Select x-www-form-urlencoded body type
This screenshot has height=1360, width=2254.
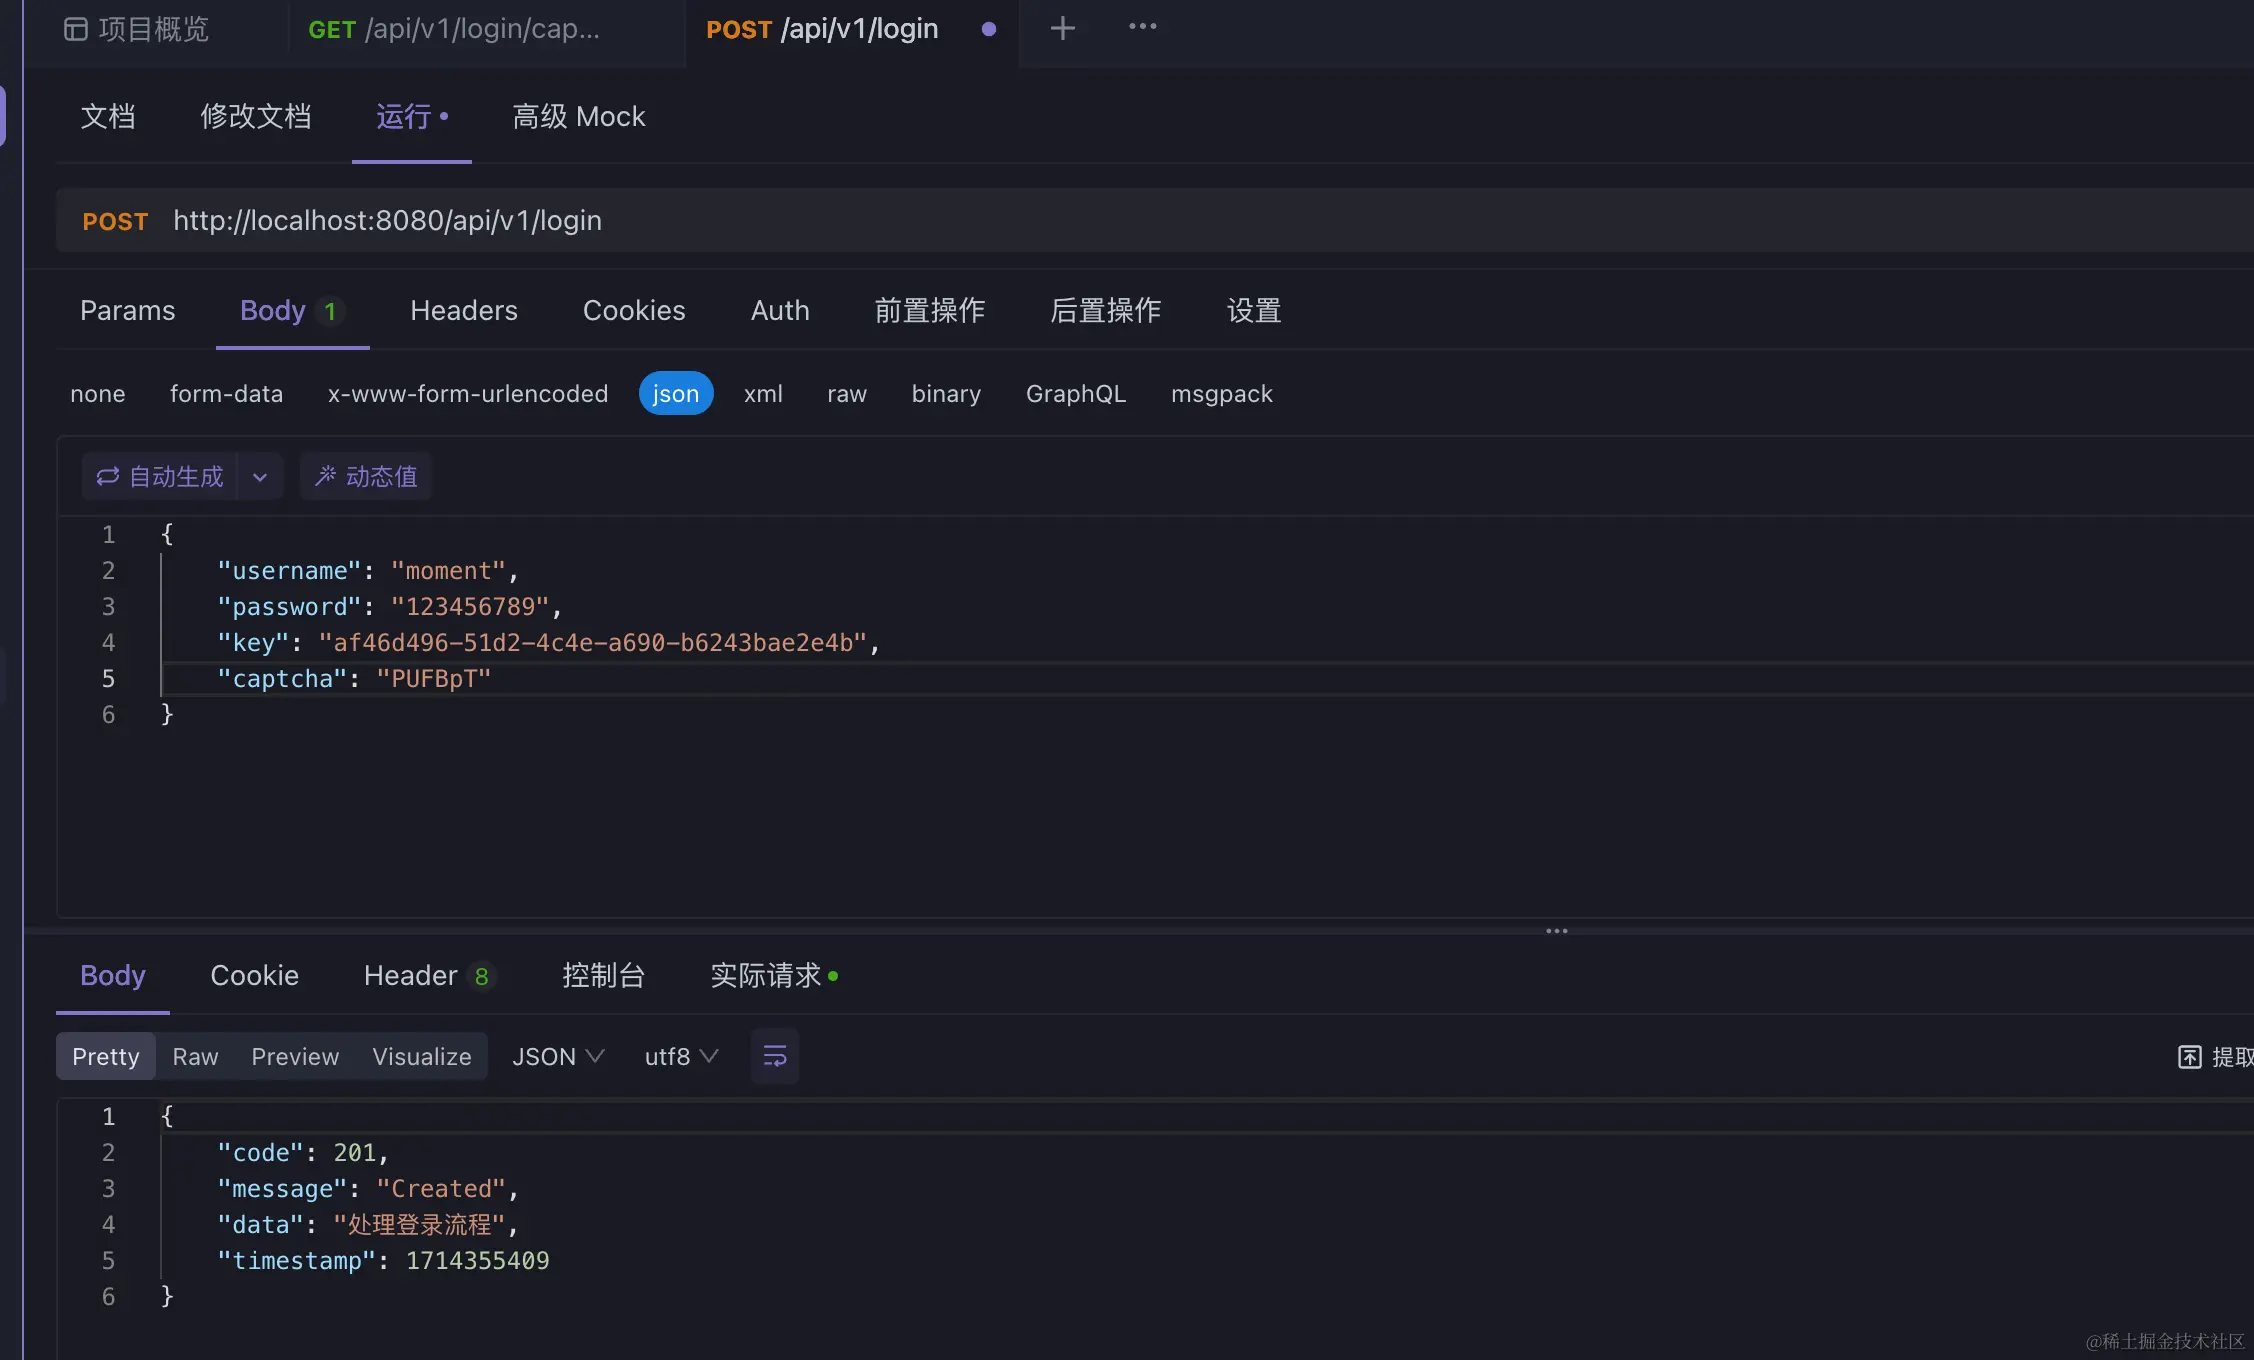click(x=468, y=393)
